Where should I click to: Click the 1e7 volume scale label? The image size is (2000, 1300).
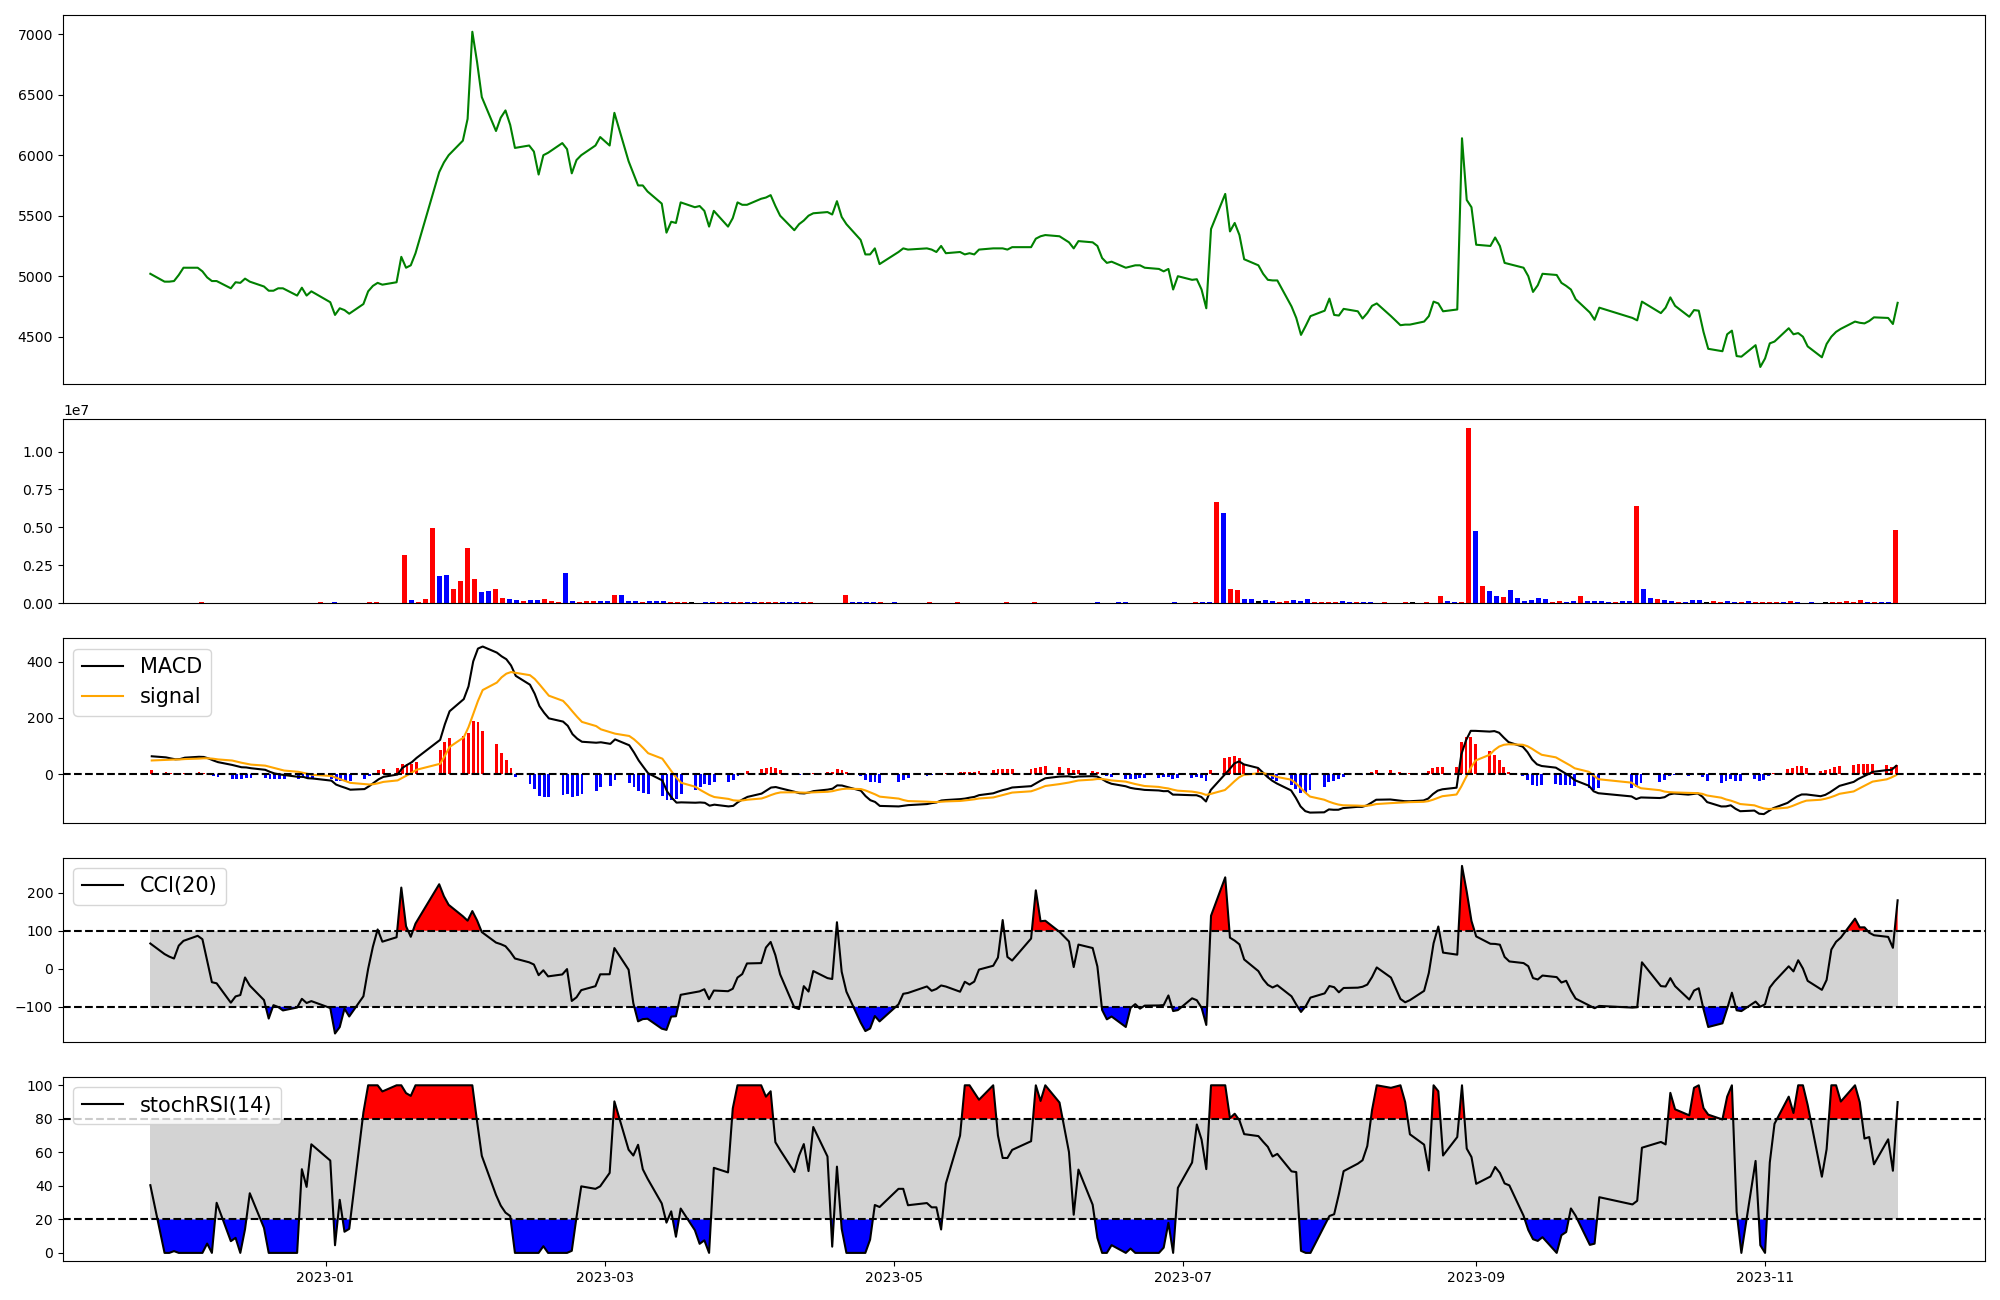click(x=76, y=411)
